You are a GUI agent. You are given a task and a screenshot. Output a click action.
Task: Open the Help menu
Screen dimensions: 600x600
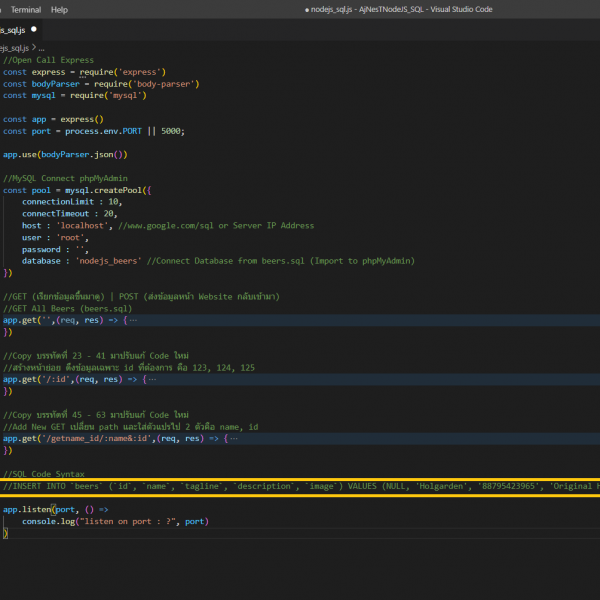point(59,9)
